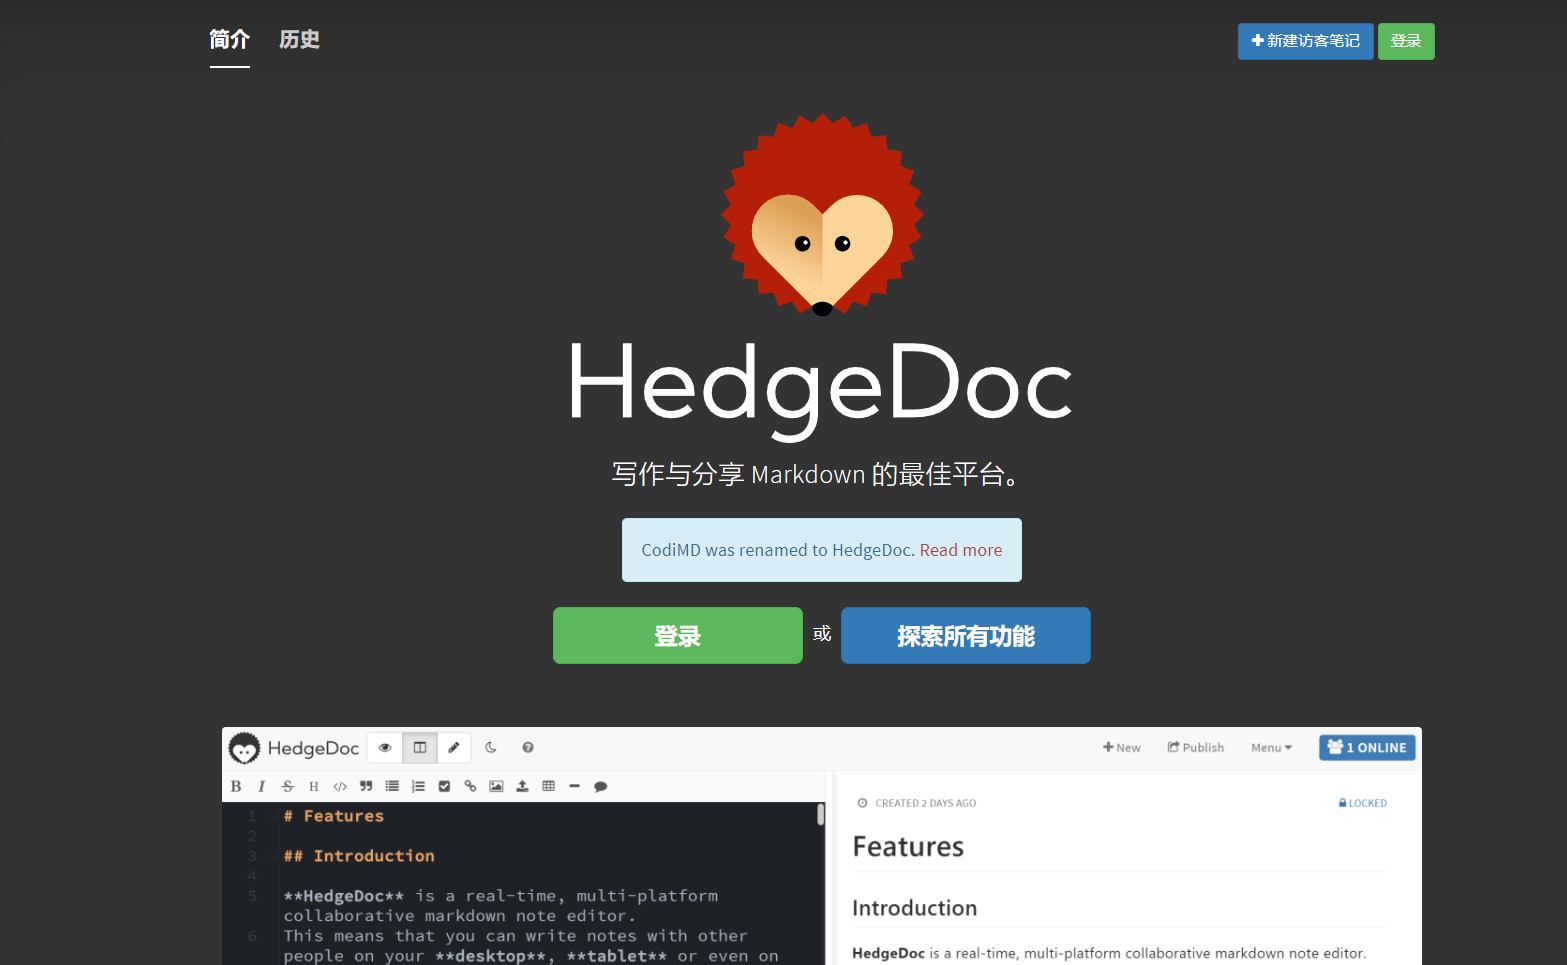Open the 简介 tab

pos(229,40)
